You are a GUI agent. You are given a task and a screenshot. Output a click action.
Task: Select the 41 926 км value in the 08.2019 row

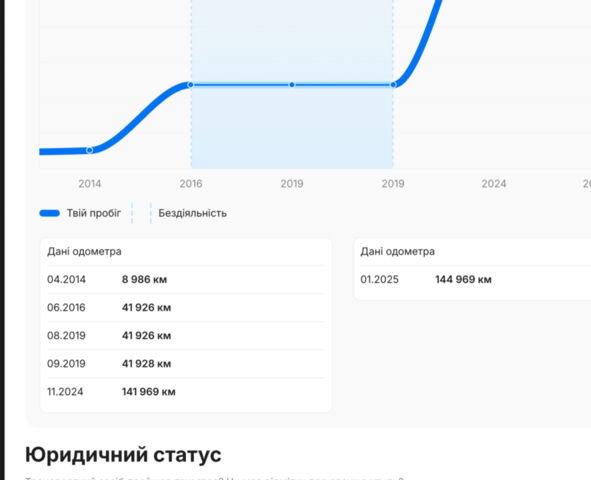(x=146, y=335)
